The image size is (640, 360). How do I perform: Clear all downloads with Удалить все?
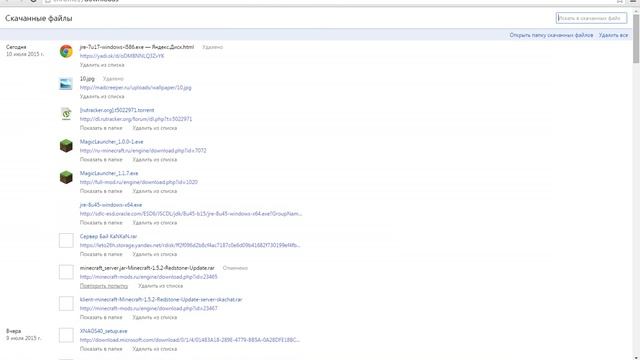click(x=613, y=36)
